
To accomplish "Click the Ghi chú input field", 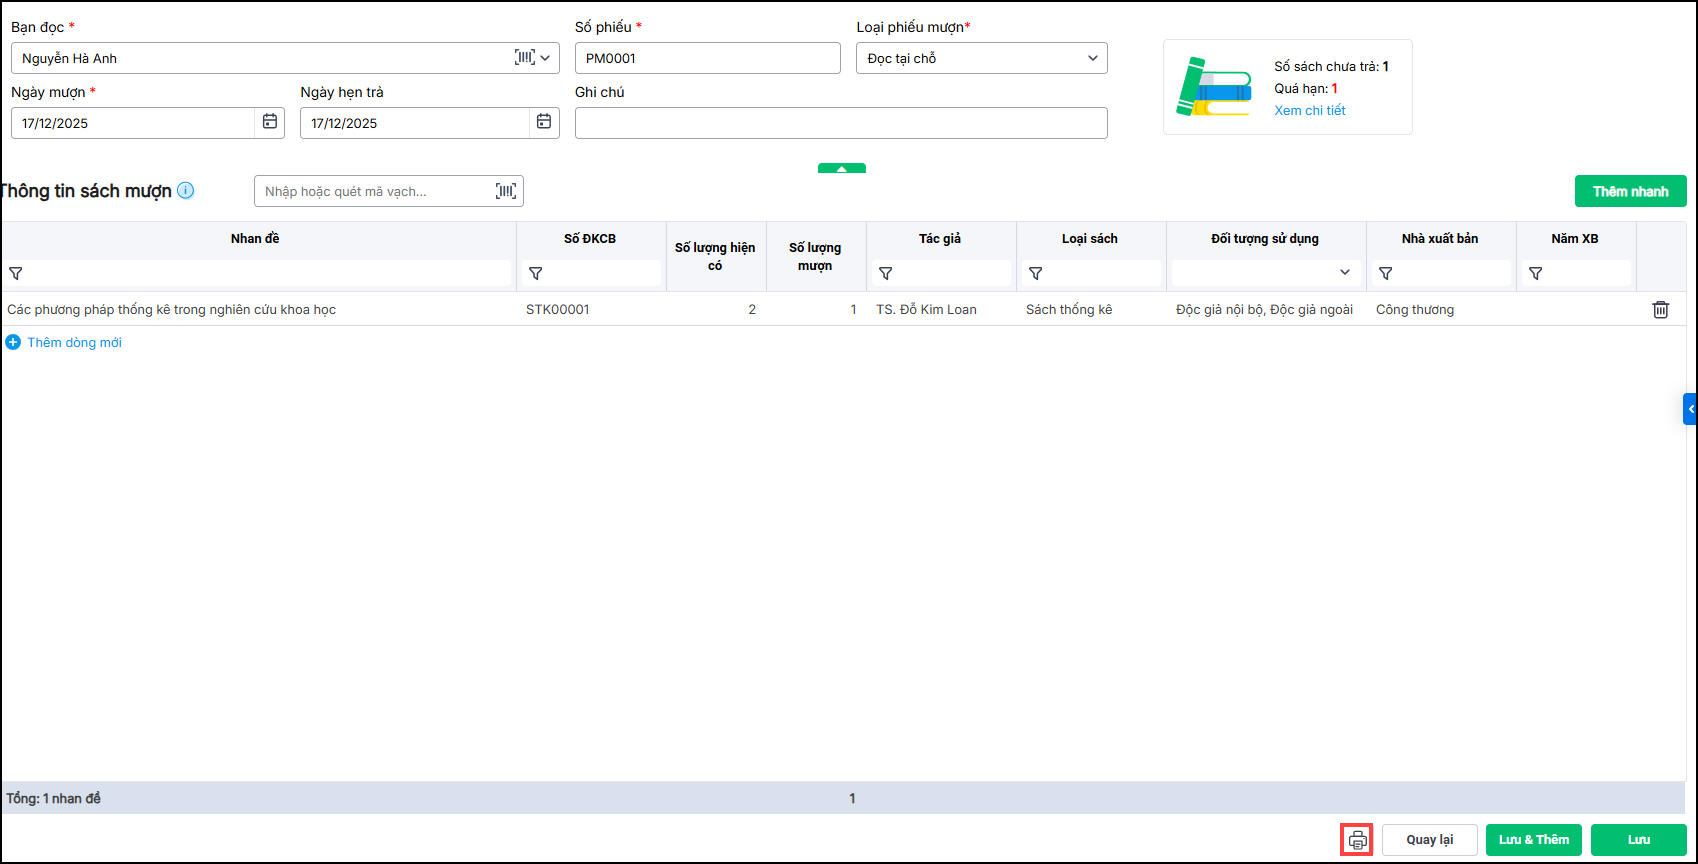I will 840,123.
